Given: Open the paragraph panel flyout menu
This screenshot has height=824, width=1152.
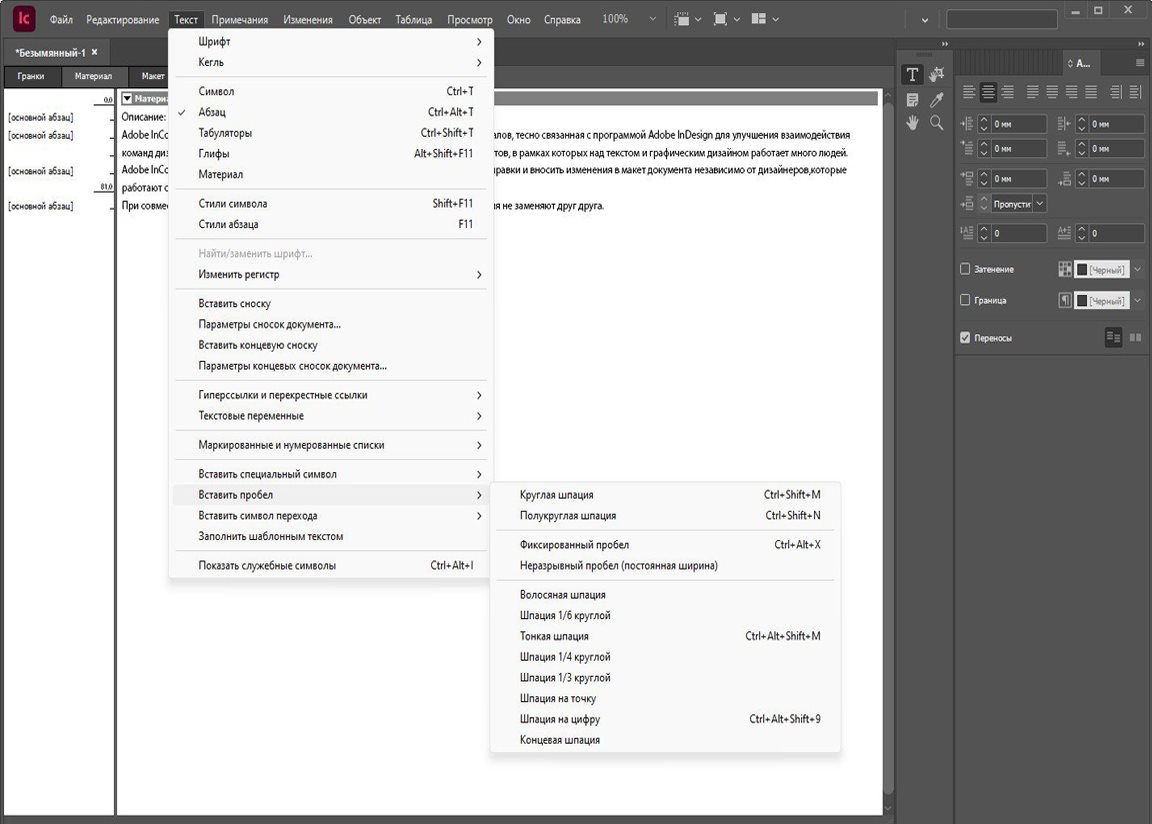Looking at the screenshot, I should click(x=1140, y=63).
